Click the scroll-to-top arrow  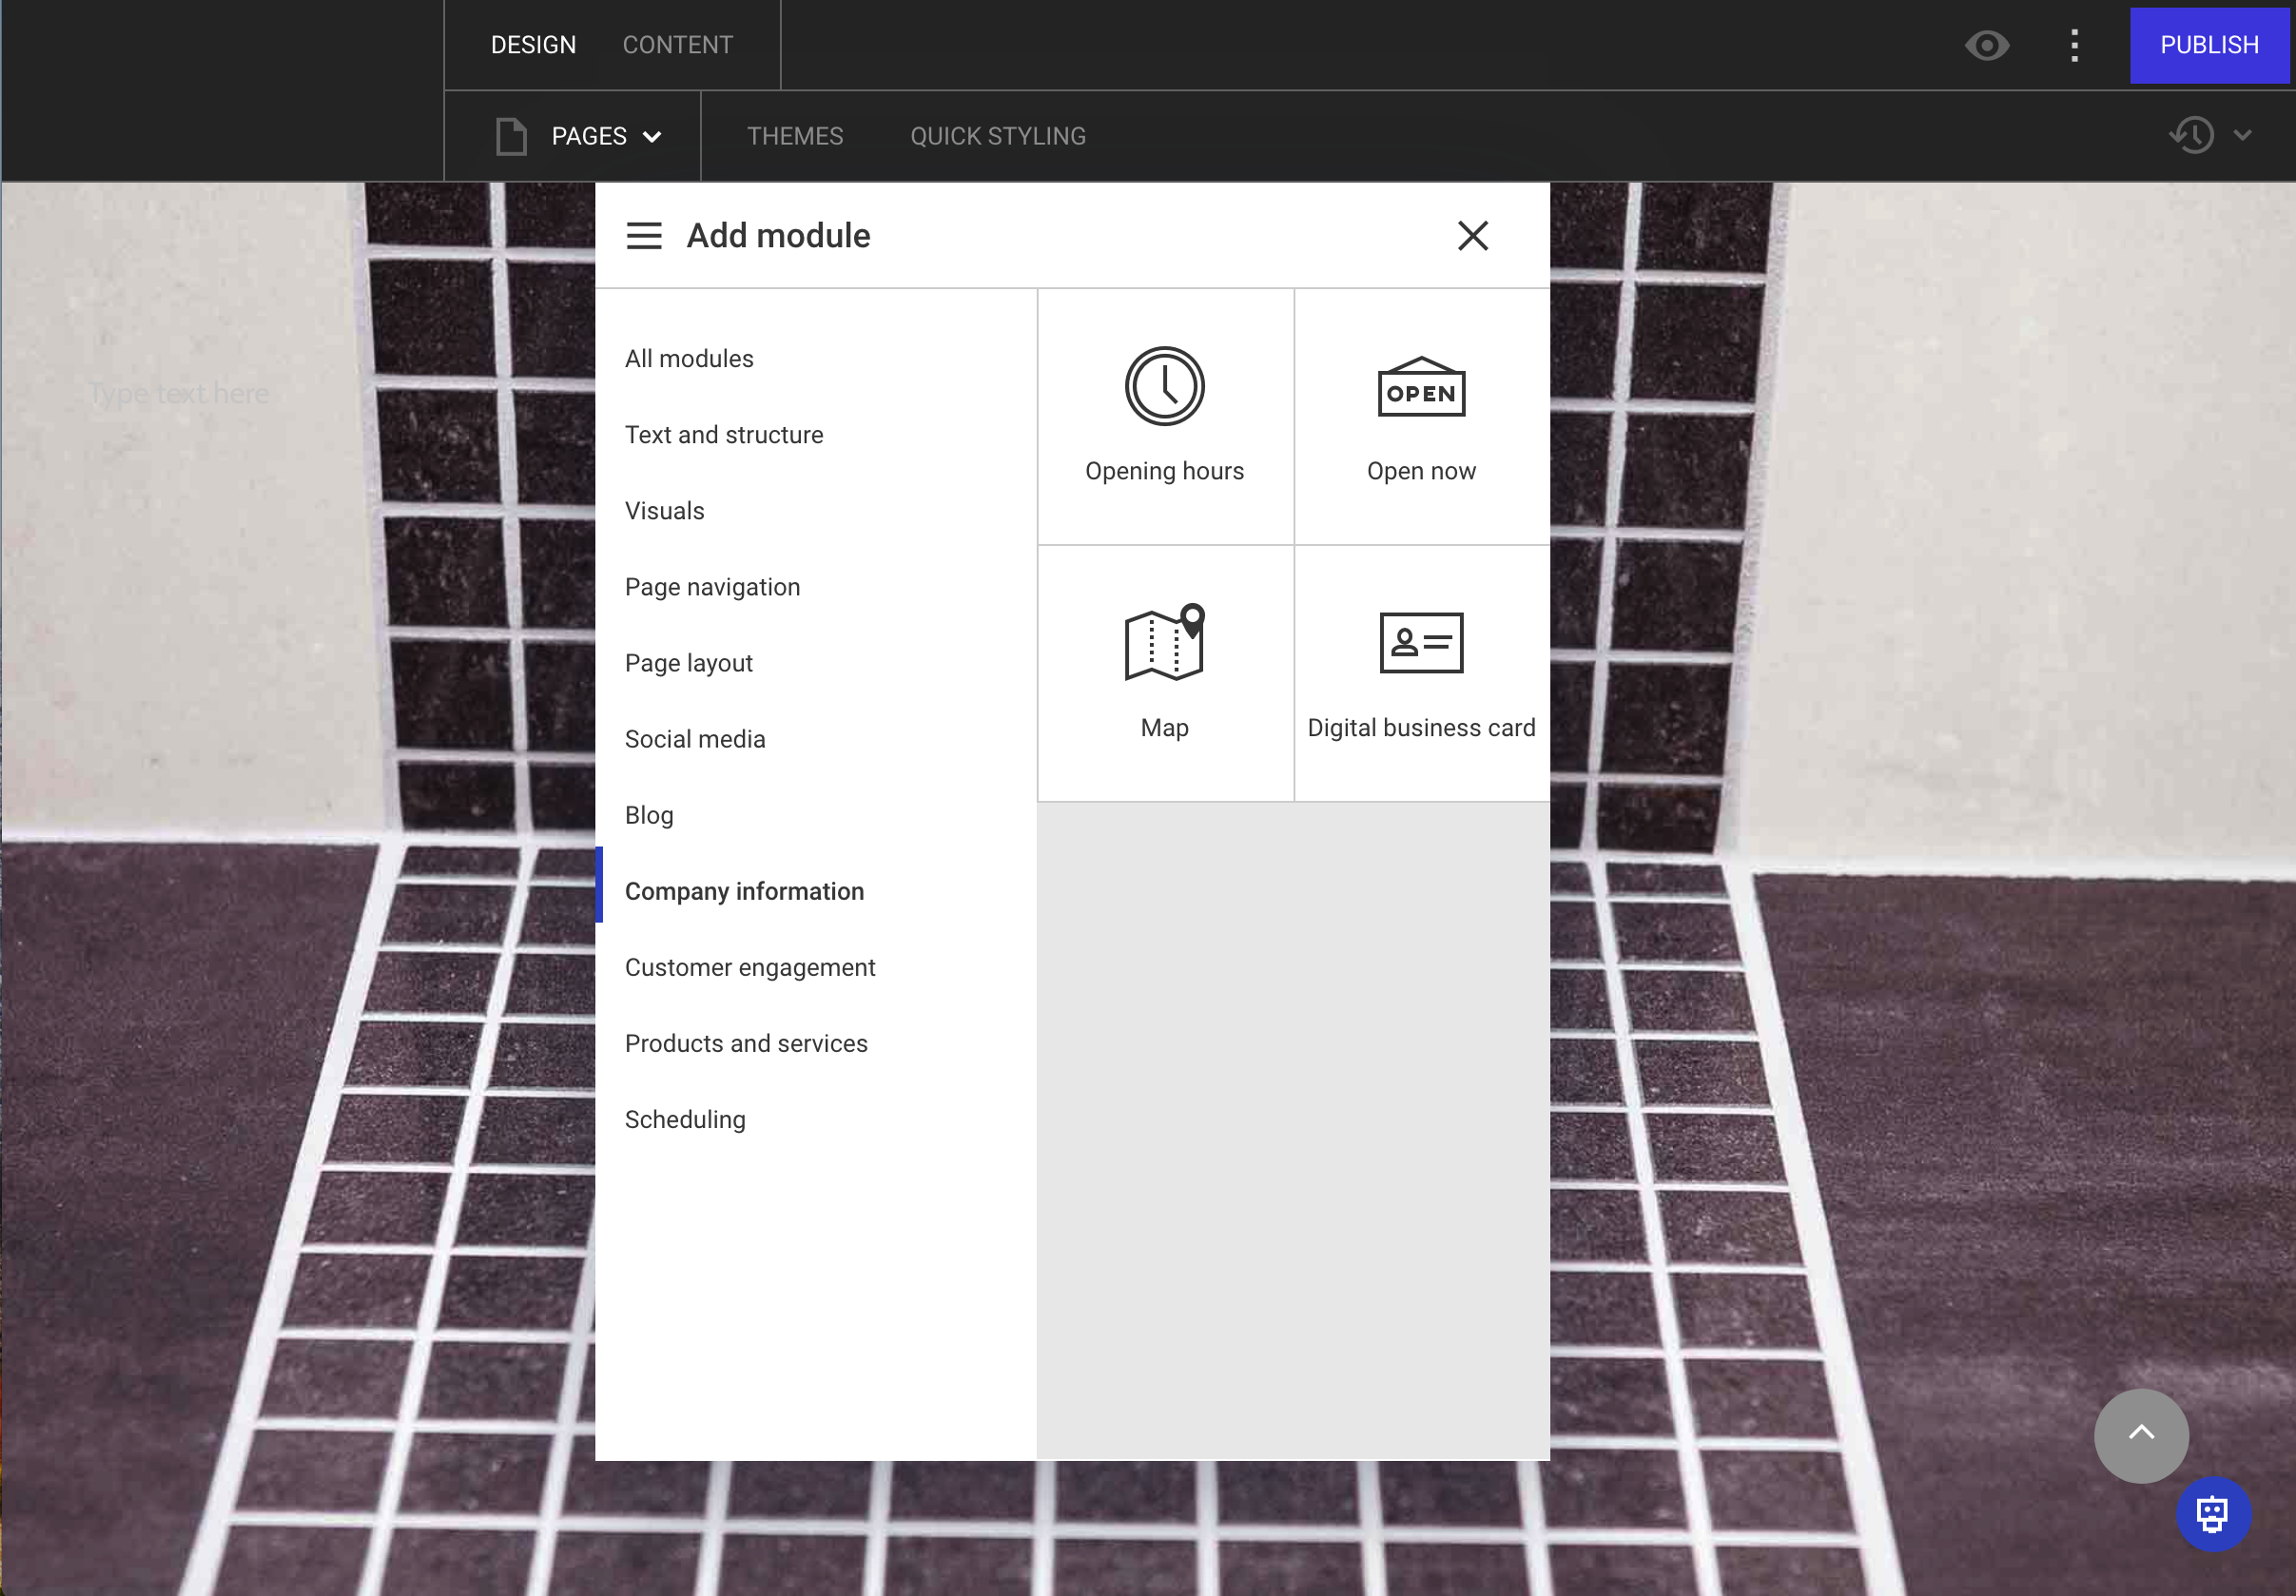(2141, 1435)
